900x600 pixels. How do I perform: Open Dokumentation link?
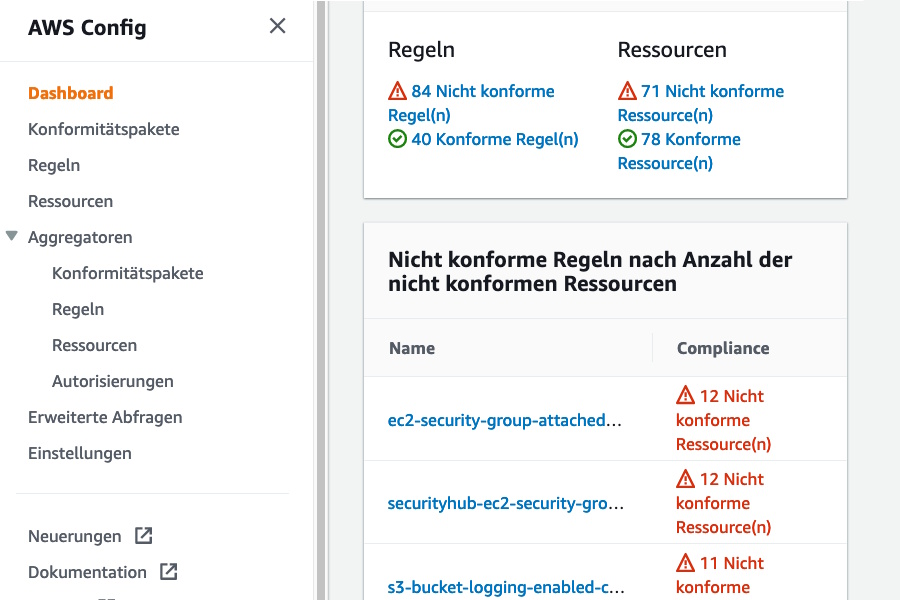(87, 572)
